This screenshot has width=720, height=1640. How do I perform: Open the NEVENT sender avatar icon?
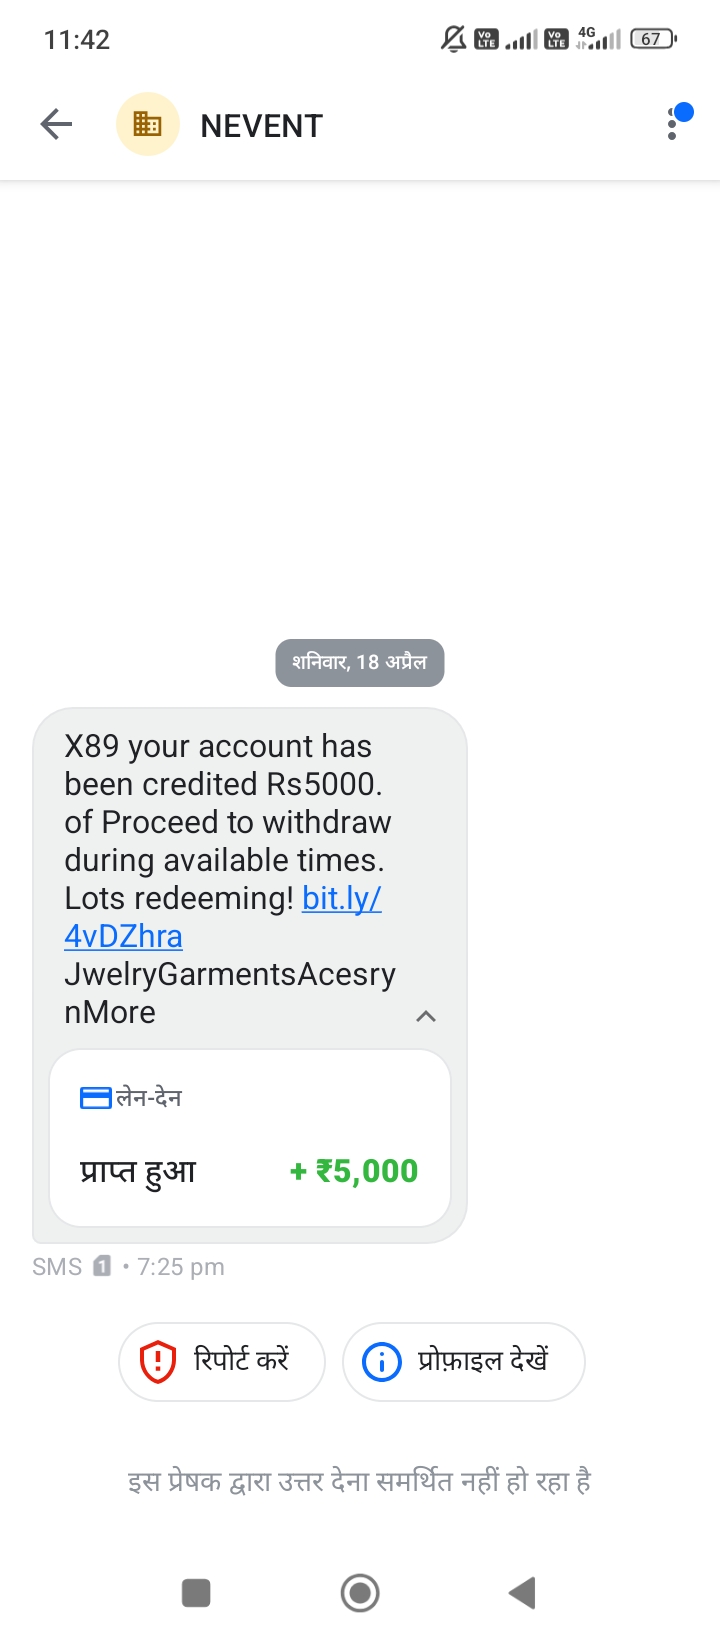coord(148,125)
